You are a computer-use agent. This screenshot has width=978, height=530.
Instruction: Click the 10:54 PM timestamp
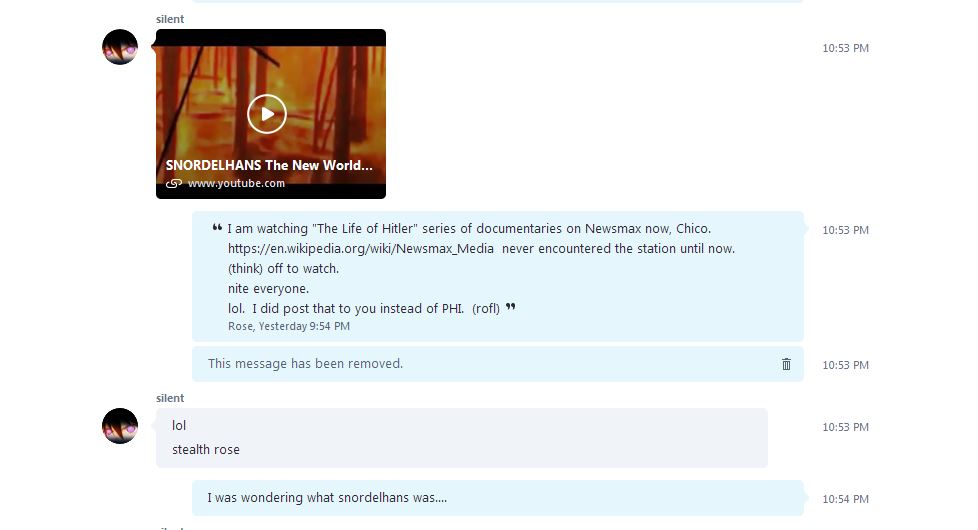tap(845, 499)
